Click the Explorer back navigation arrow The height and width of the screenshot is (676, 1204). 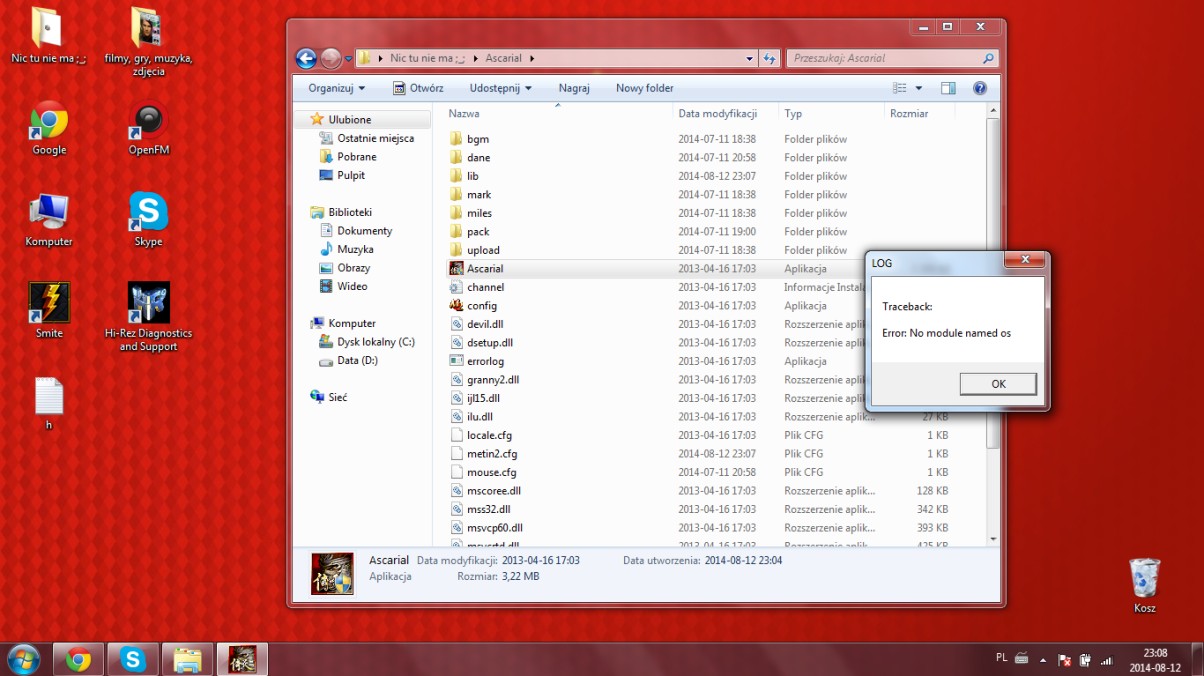coord(306,59)
